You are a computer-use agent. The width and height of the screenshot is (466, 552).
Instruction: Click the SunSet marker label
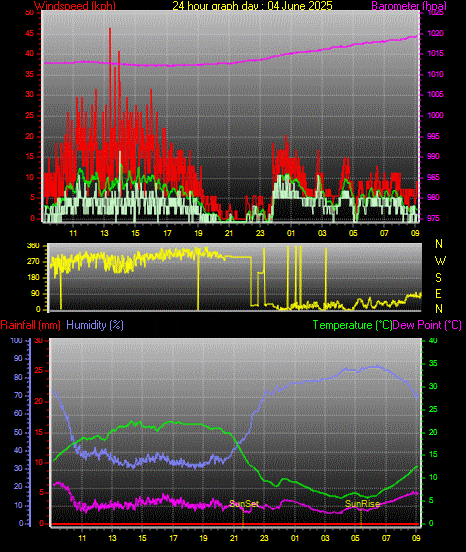click(x=244, y=504)
